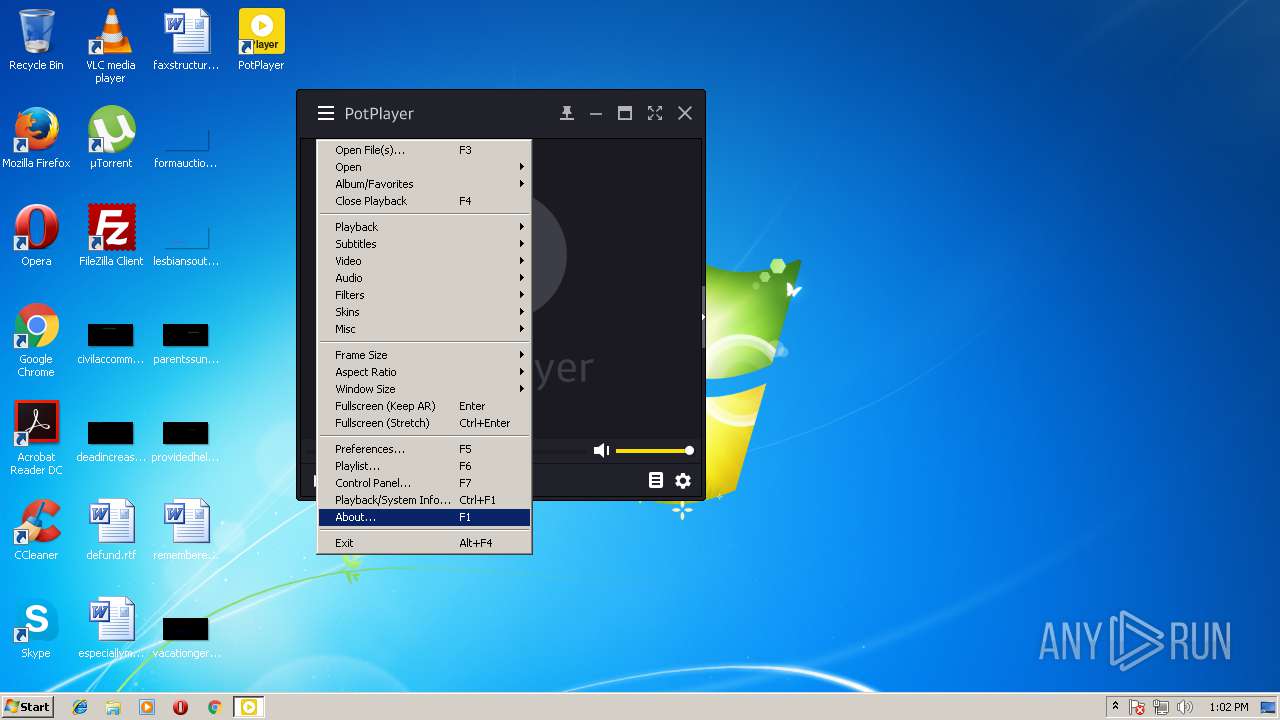
Task: Click the 1:02 PM taskbar clock
Action: 1228,707
